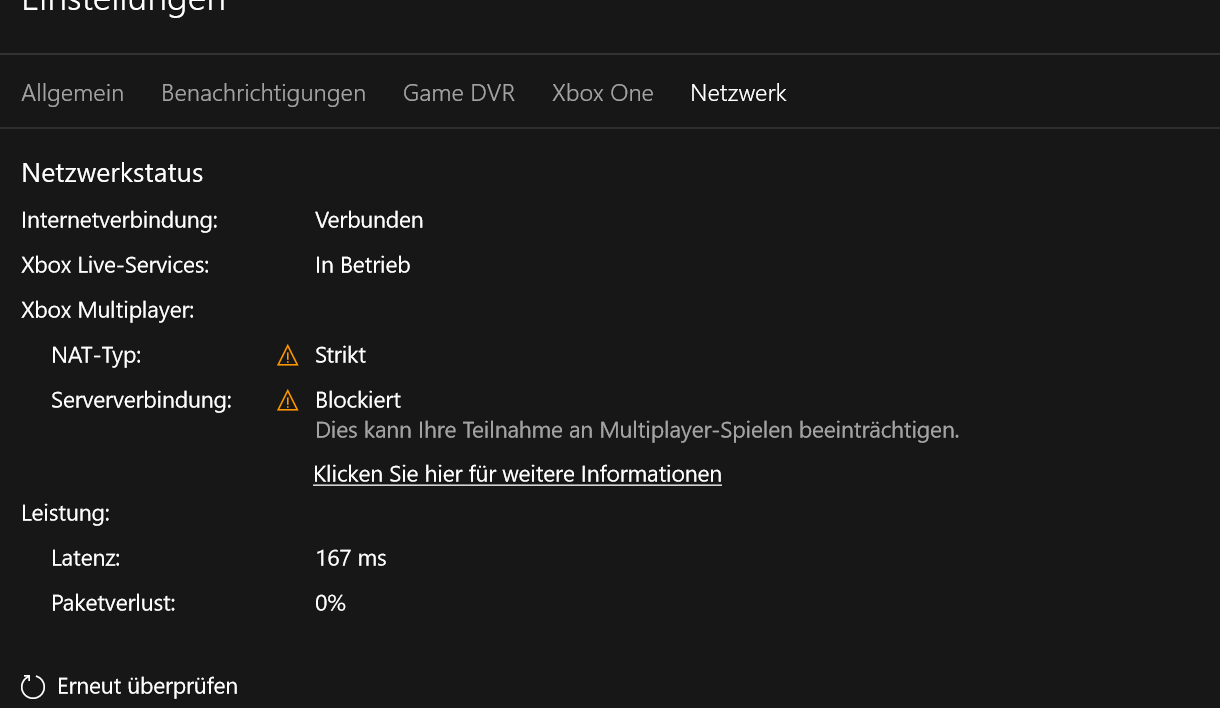Click the 0% Paketverlust value
The image size is (1220, 708).
tap(330, 603)
